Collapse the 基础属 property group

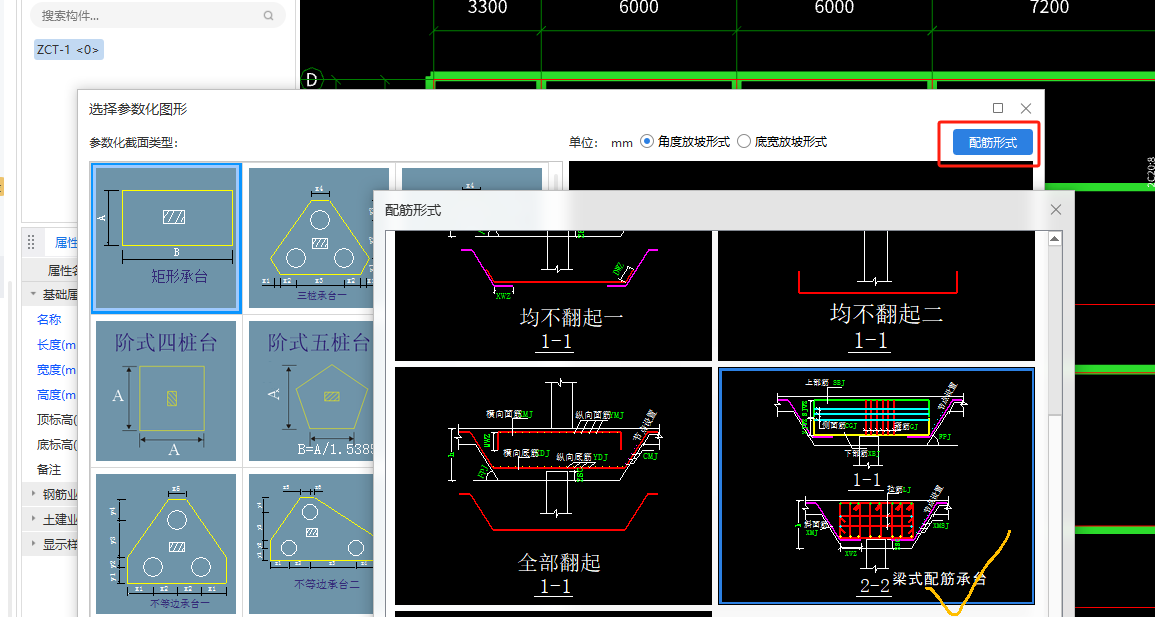pos(33,294)
